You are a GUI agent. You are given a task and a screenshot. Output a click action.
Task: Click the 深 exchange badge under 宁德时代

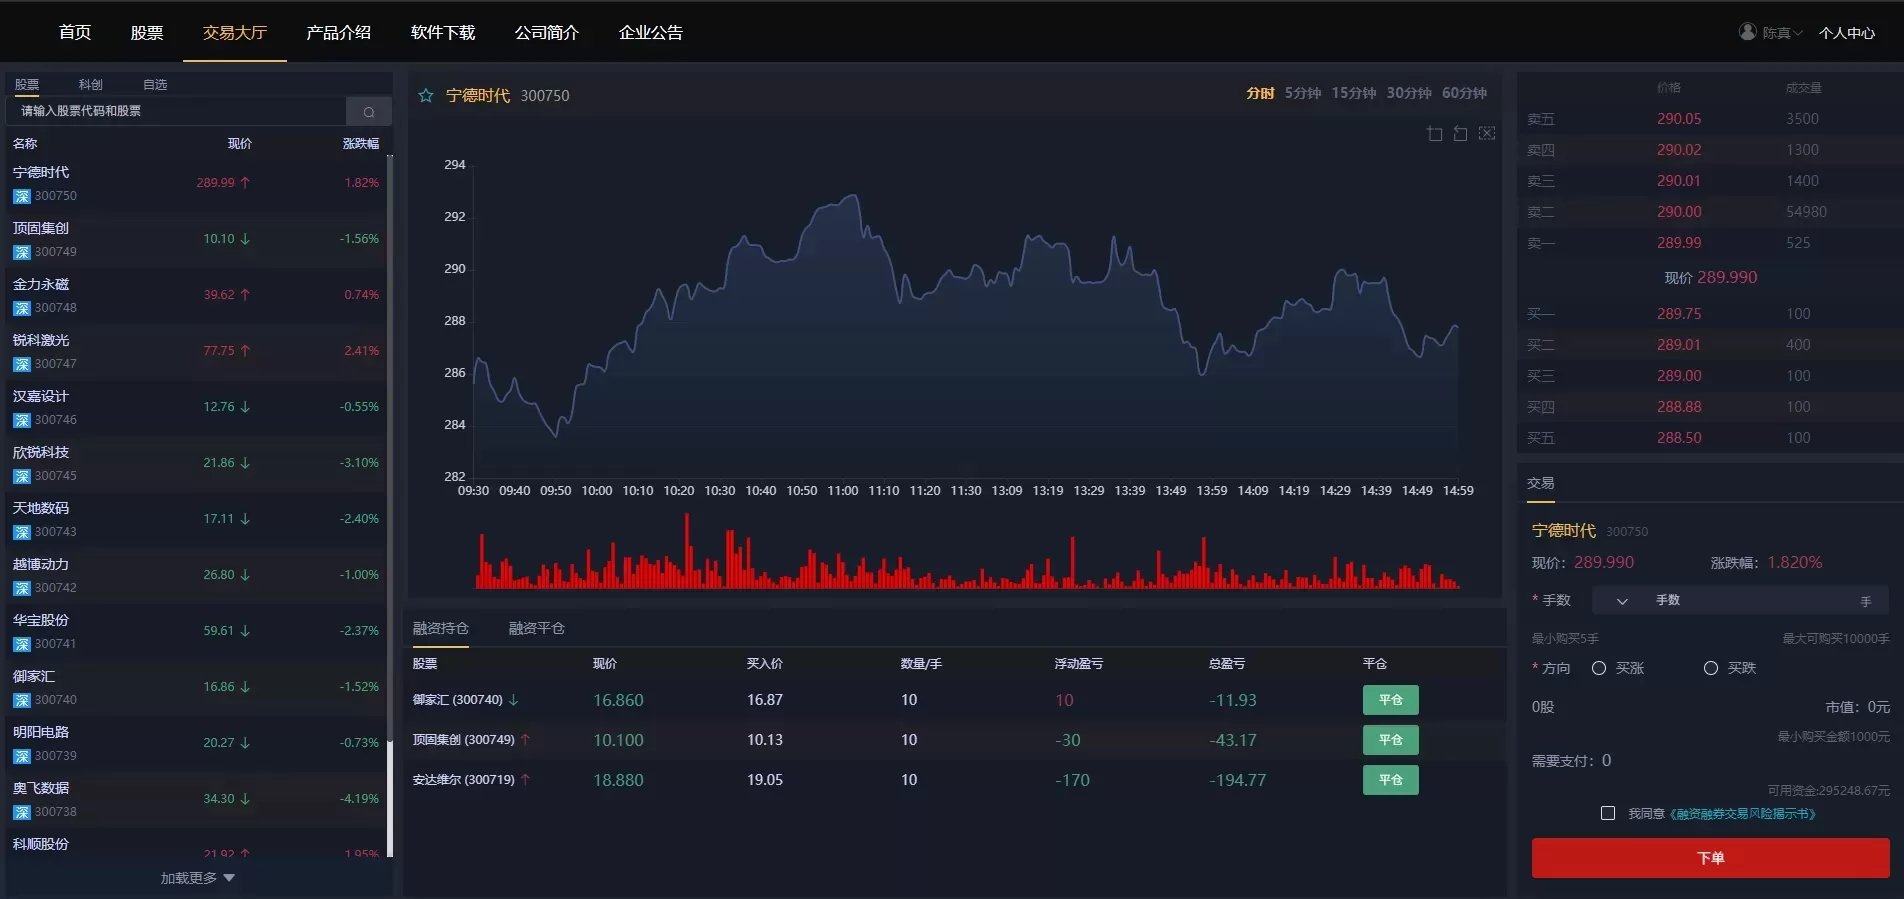coord(22,197)
